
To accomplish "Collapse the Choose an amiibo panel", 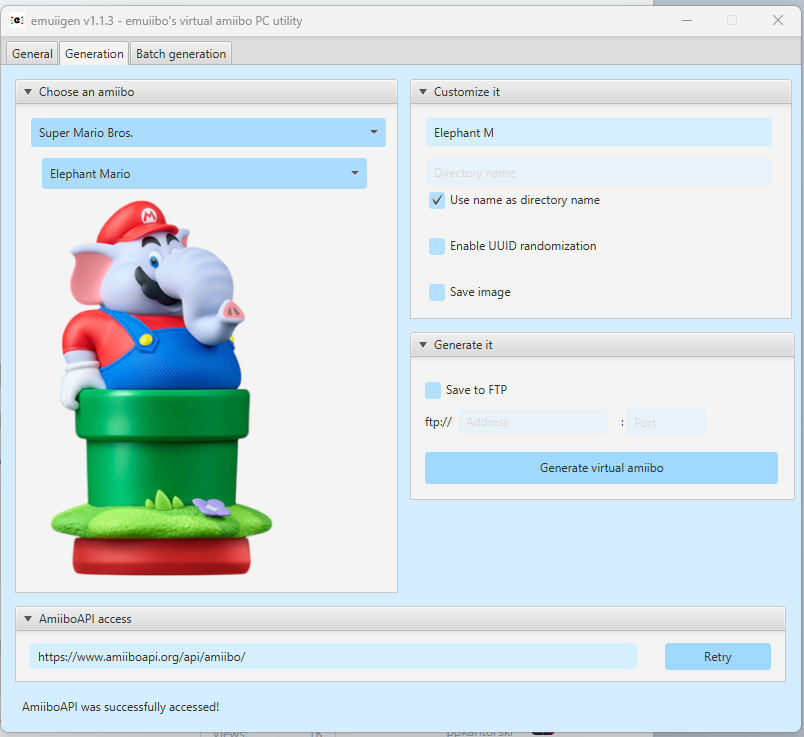I will [x=28, y=92].
